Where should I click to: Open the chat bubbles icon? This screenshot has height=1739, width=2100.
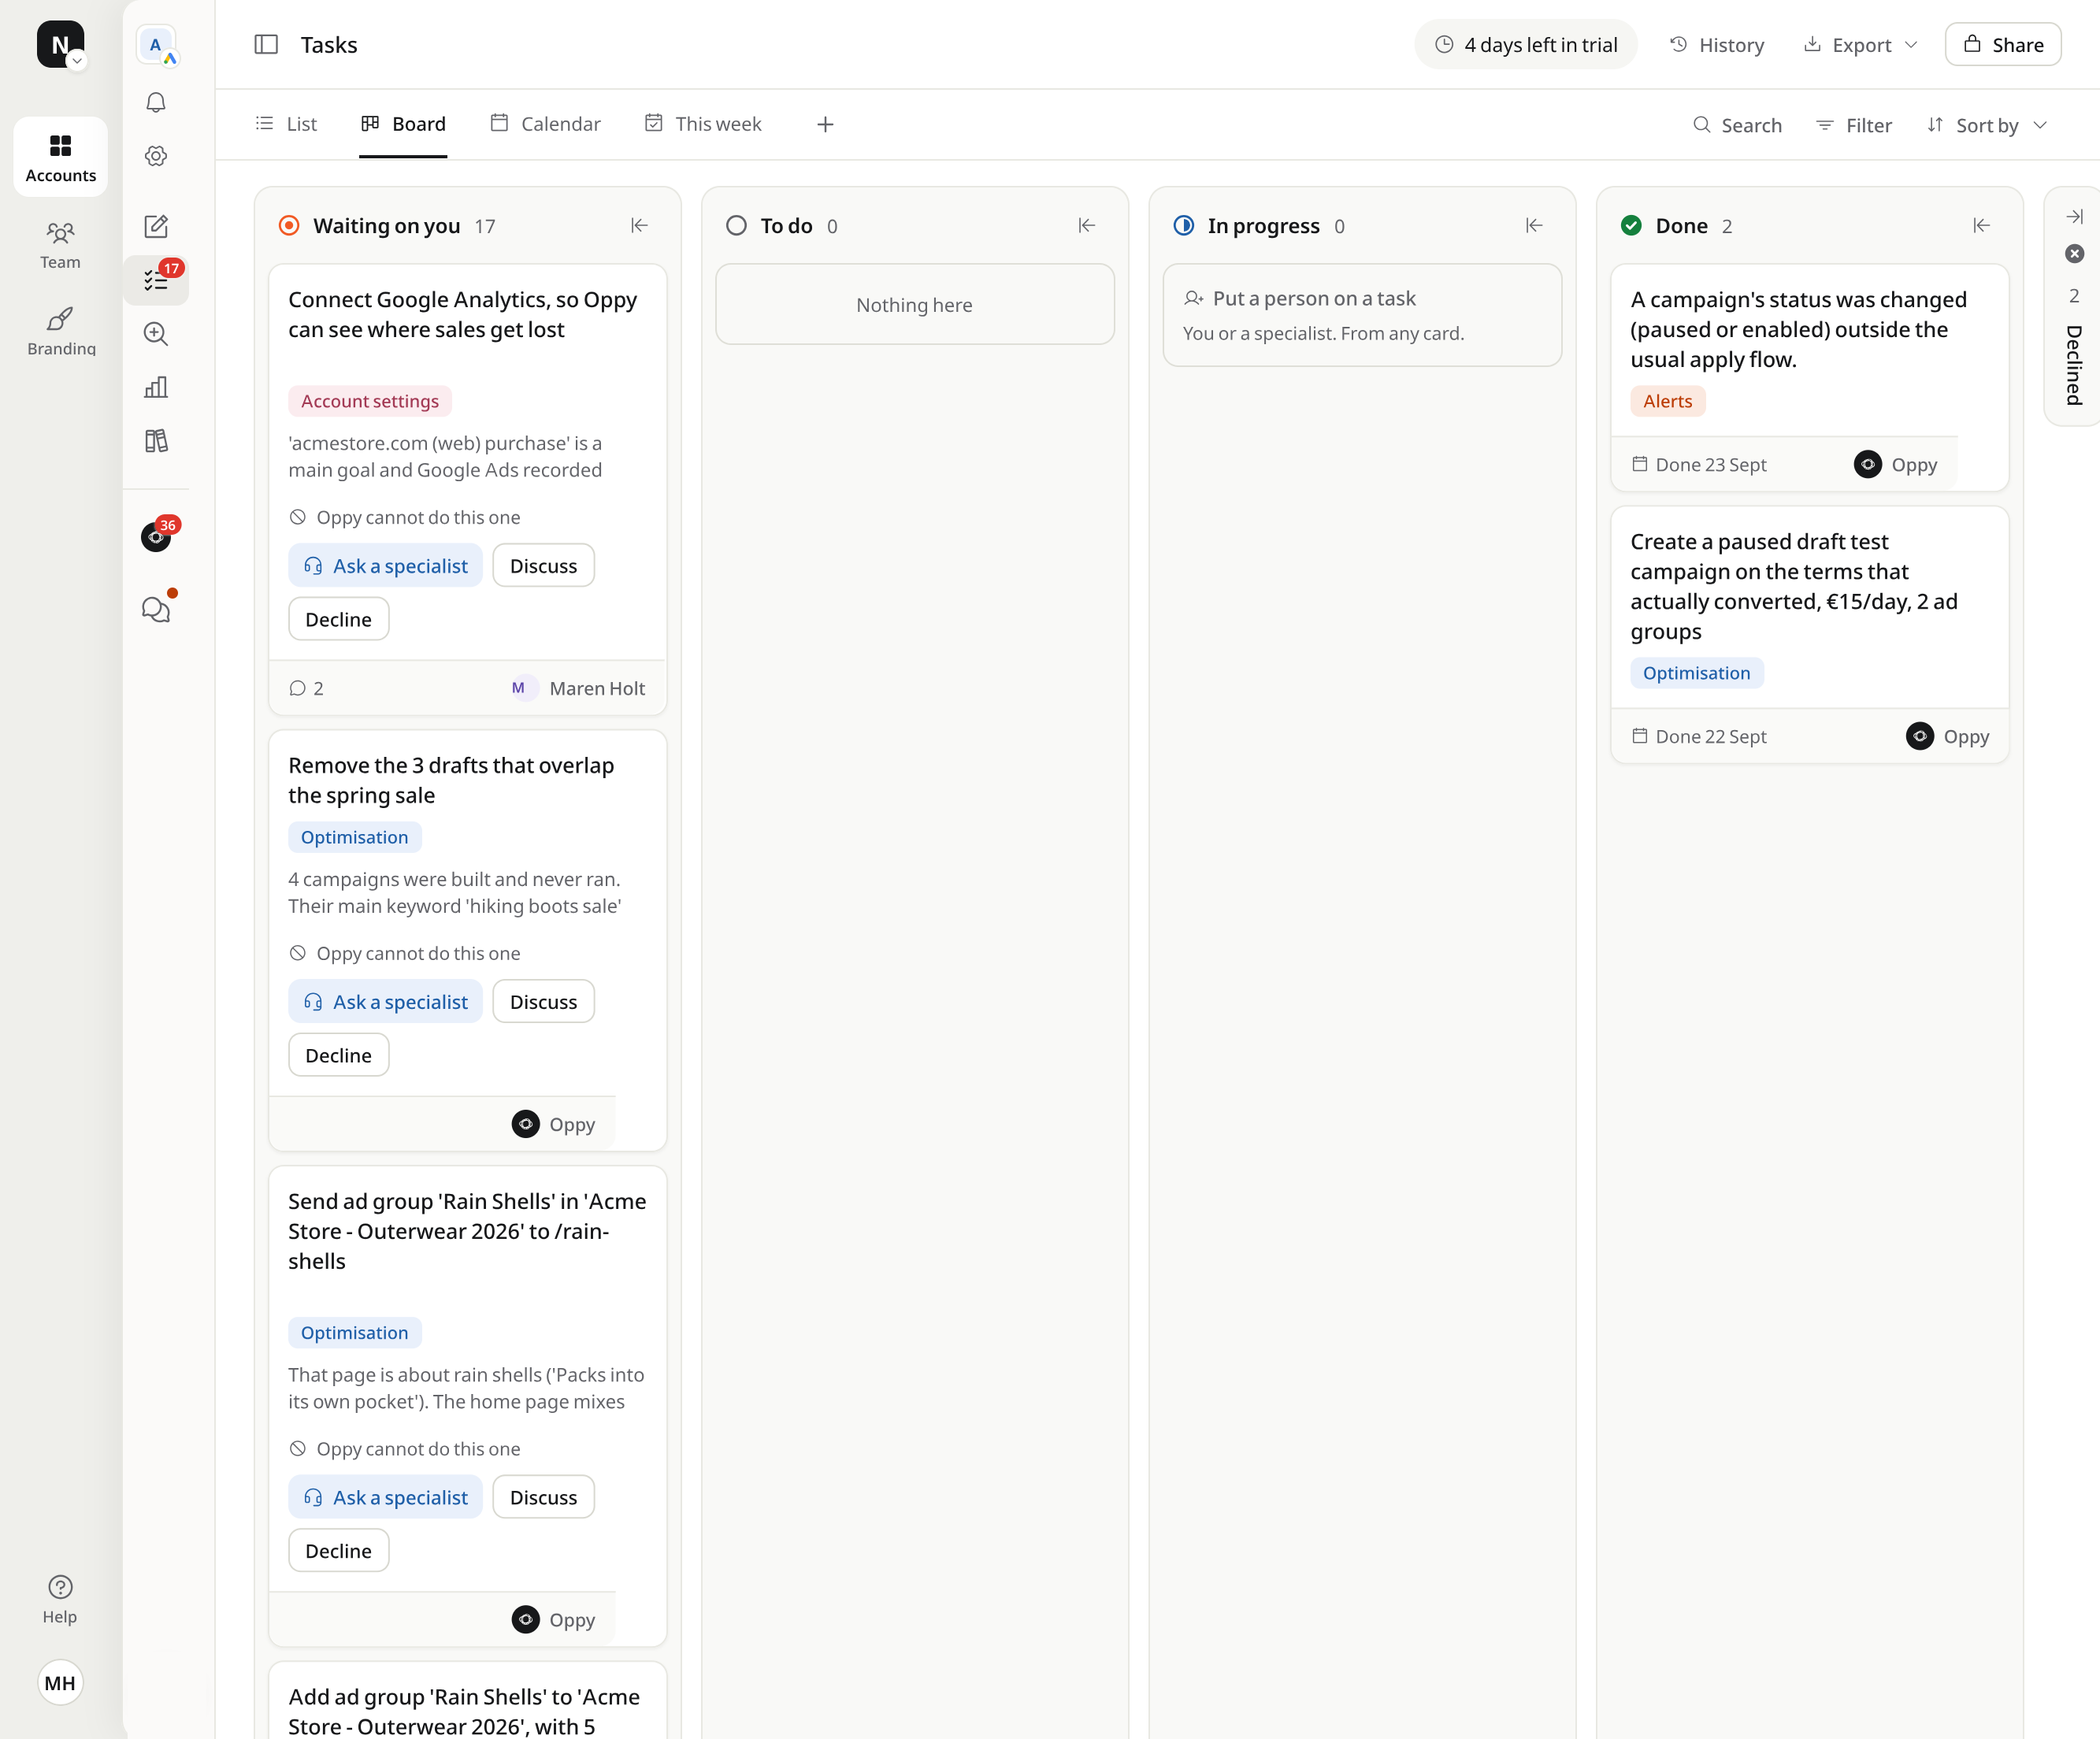156,609
